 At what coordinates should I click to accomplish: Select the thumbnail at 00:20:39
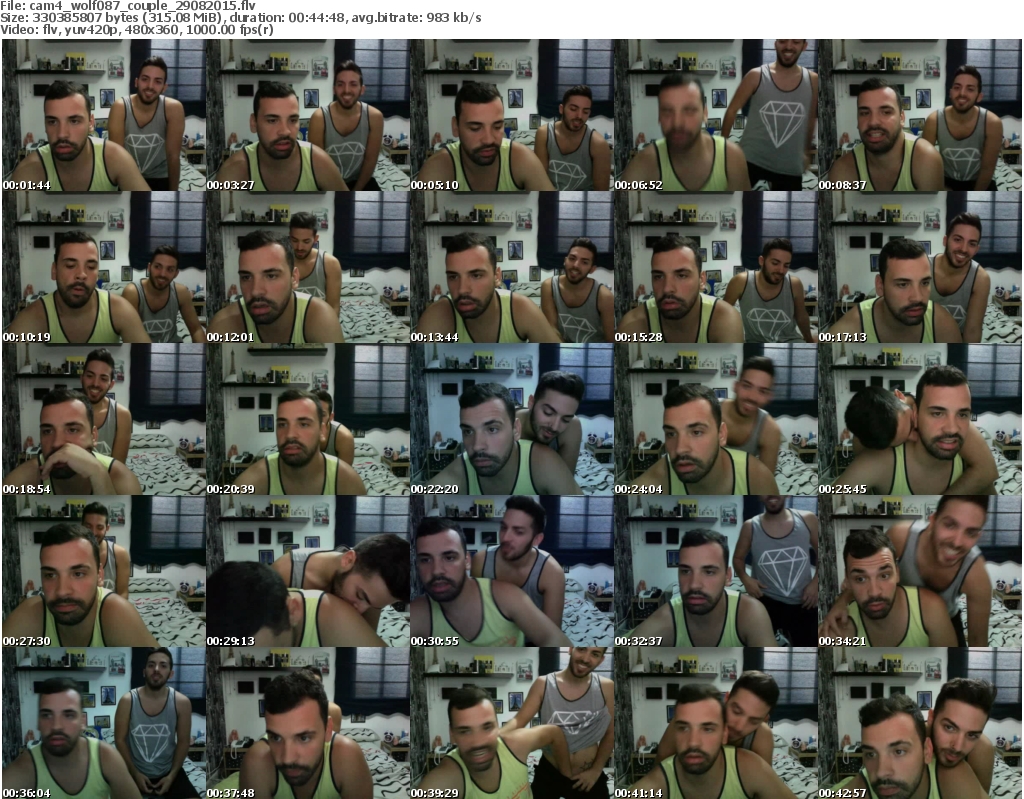pos(308,419)
